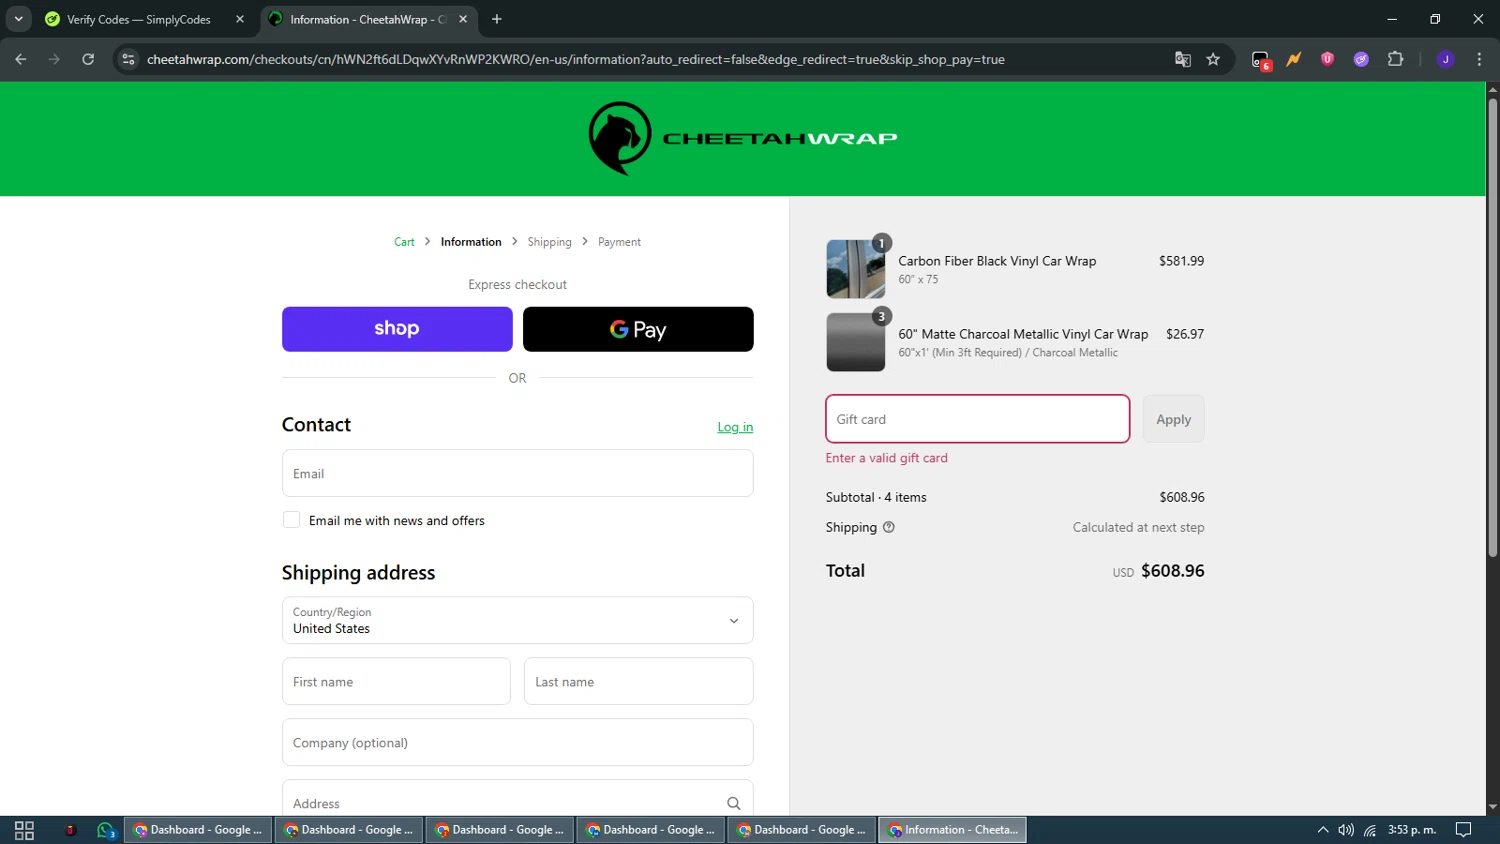This screenshot has width=1500, height=844.
Task: Open Chrome three-dot menu
Action: [1479, 59]
